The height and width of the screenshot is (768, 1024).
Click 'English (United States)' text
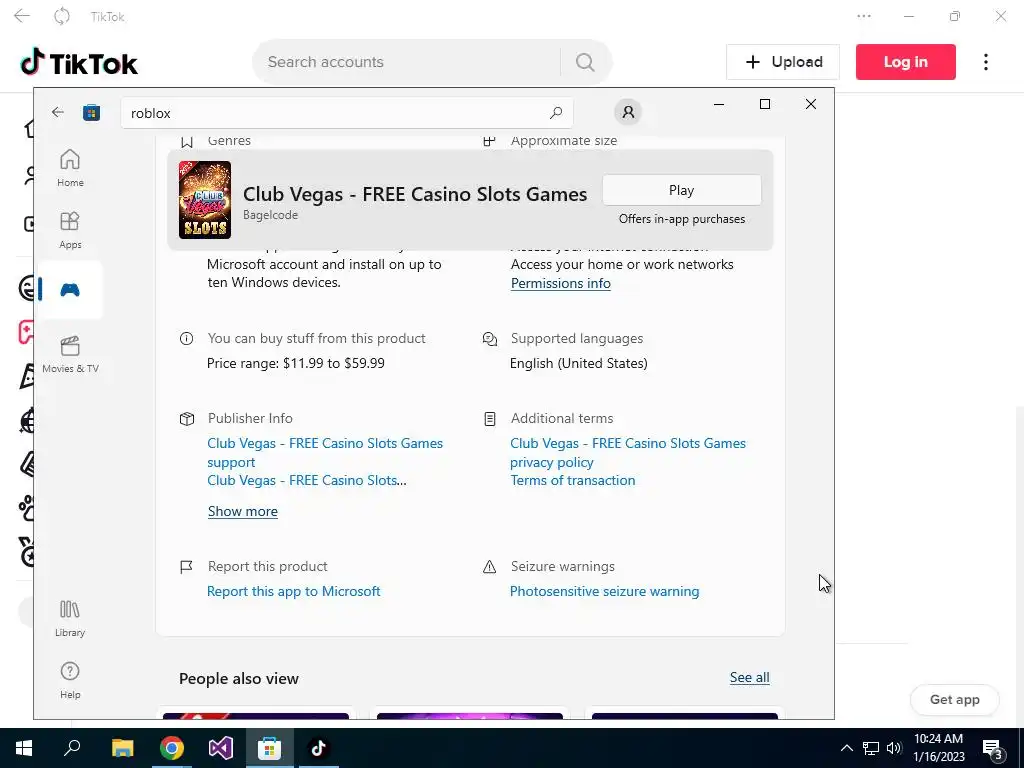tap(579, 363)
